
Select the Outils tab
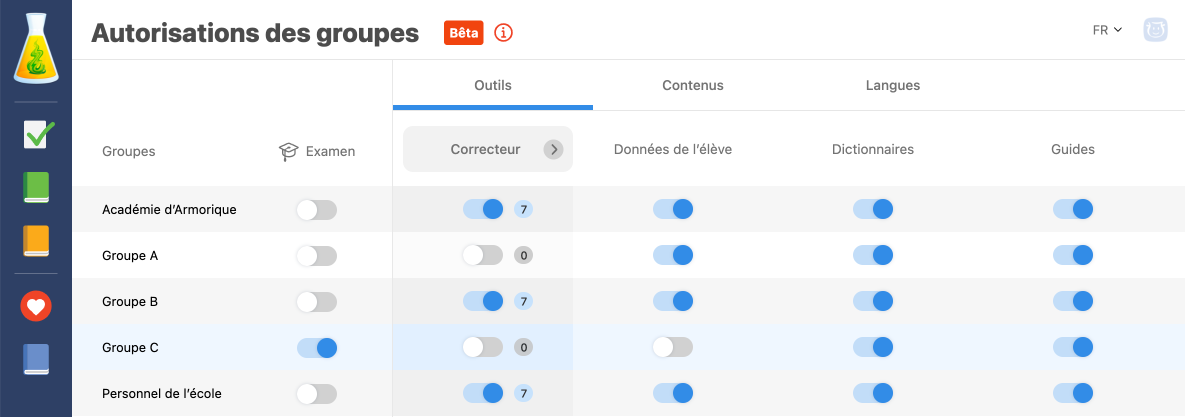click(492, 86)
